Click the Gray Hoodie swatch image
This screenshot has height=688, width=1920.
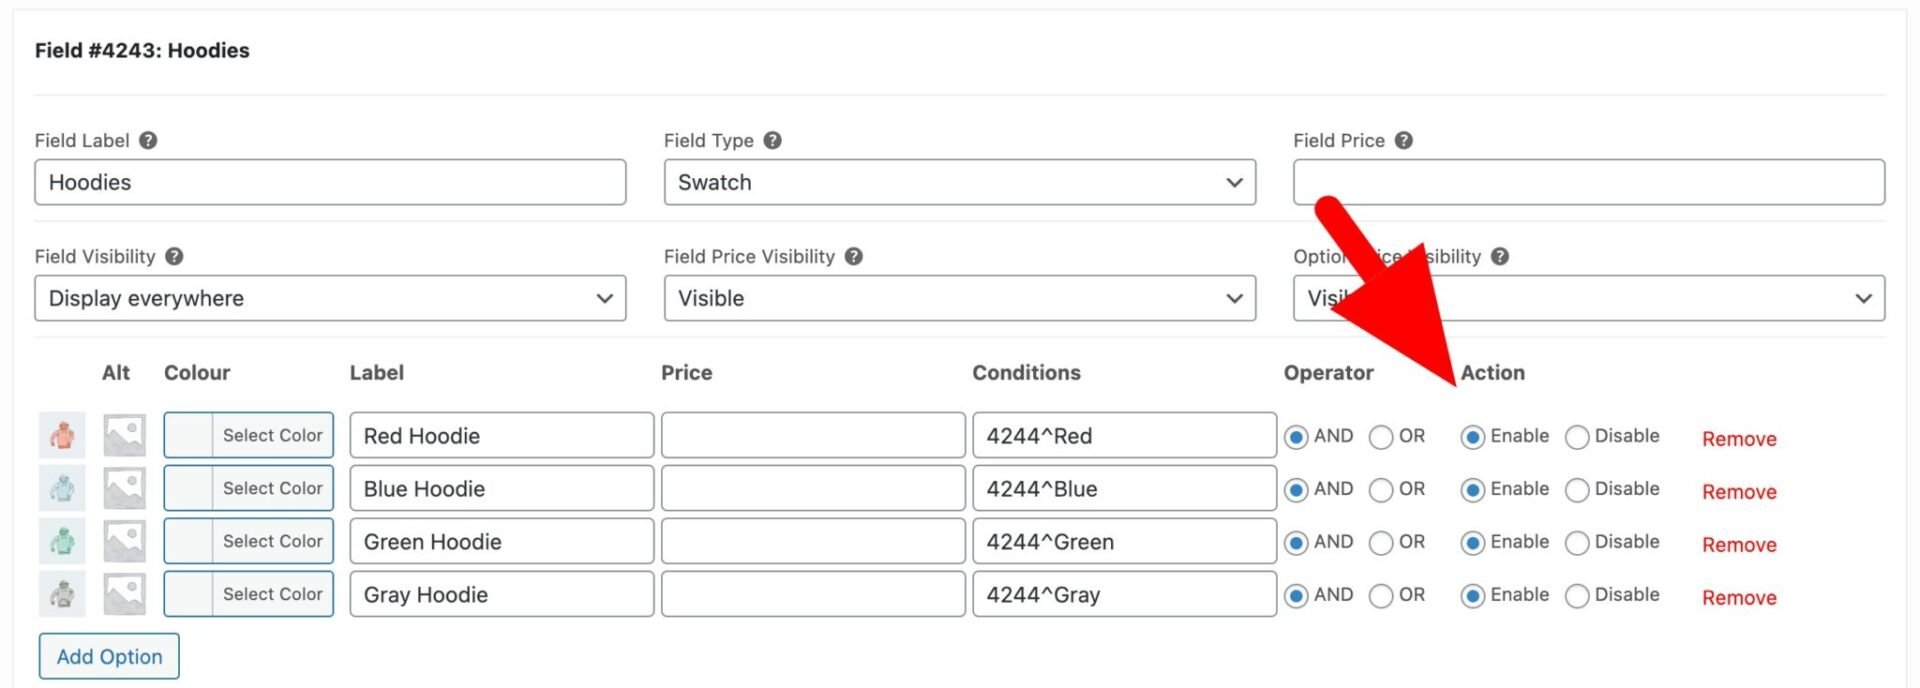[x=62, y=594]
